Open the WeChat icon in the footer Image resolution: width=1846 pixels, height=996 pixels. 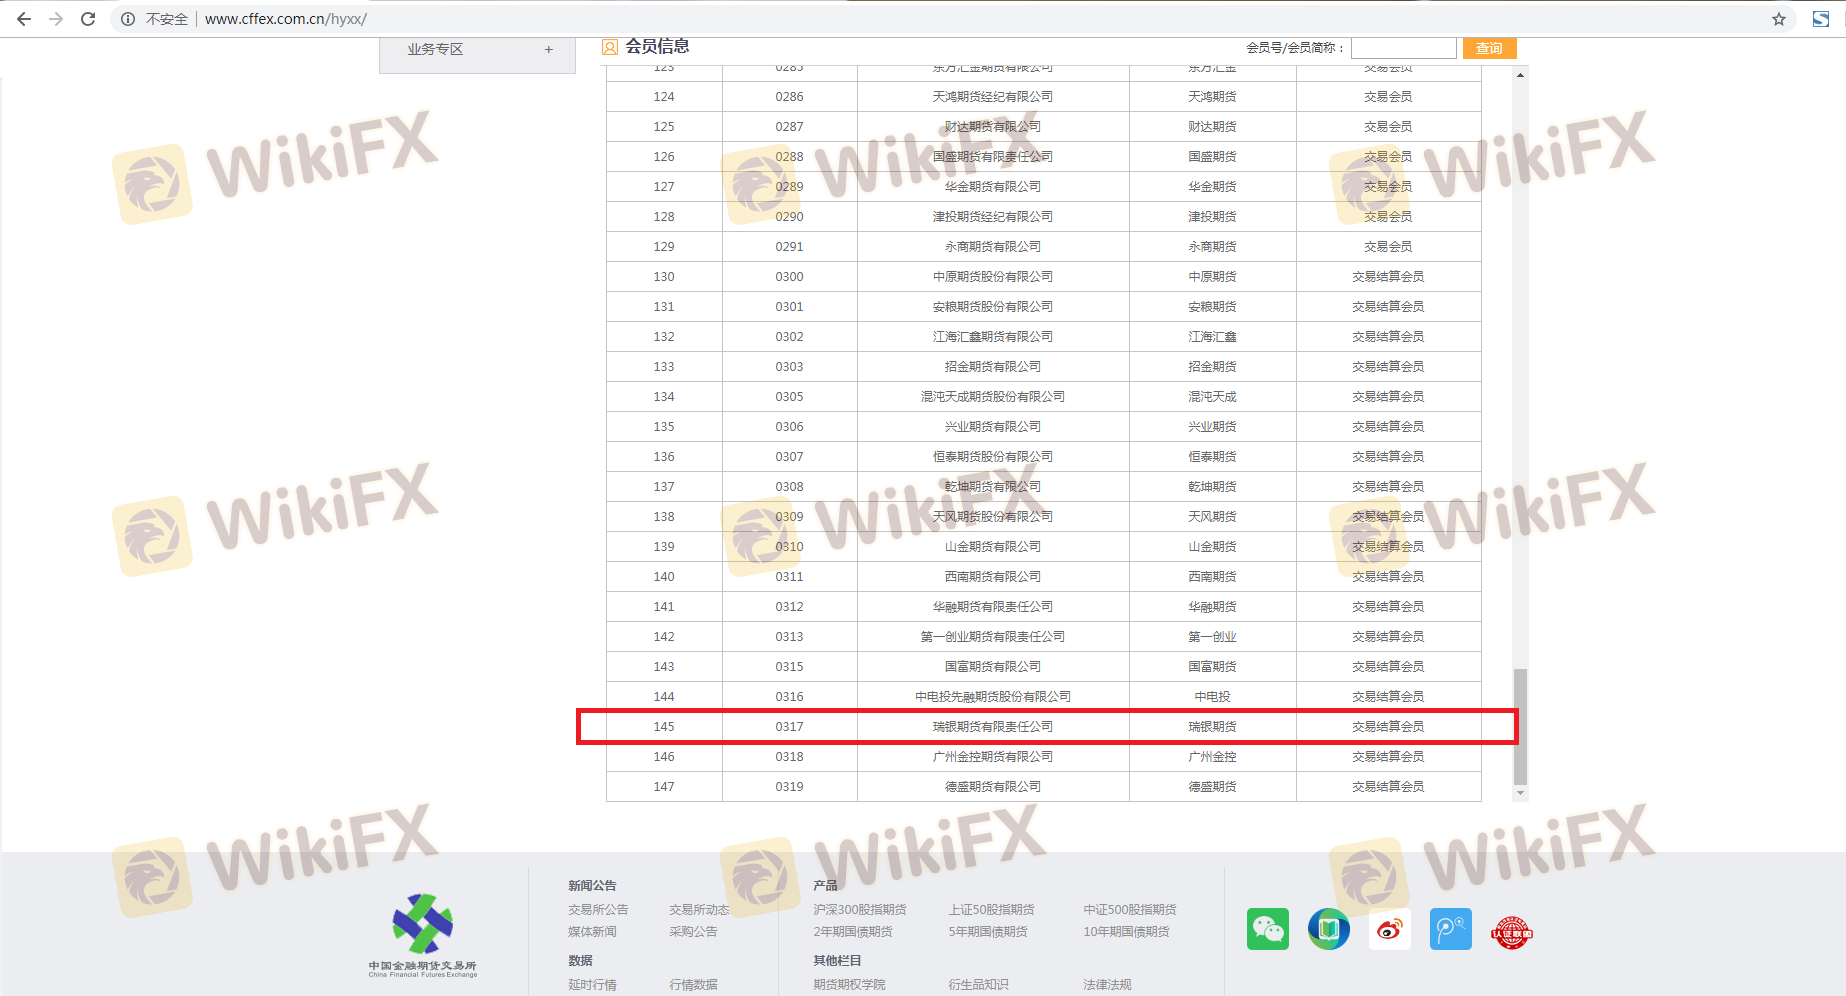pos(1267,930)
